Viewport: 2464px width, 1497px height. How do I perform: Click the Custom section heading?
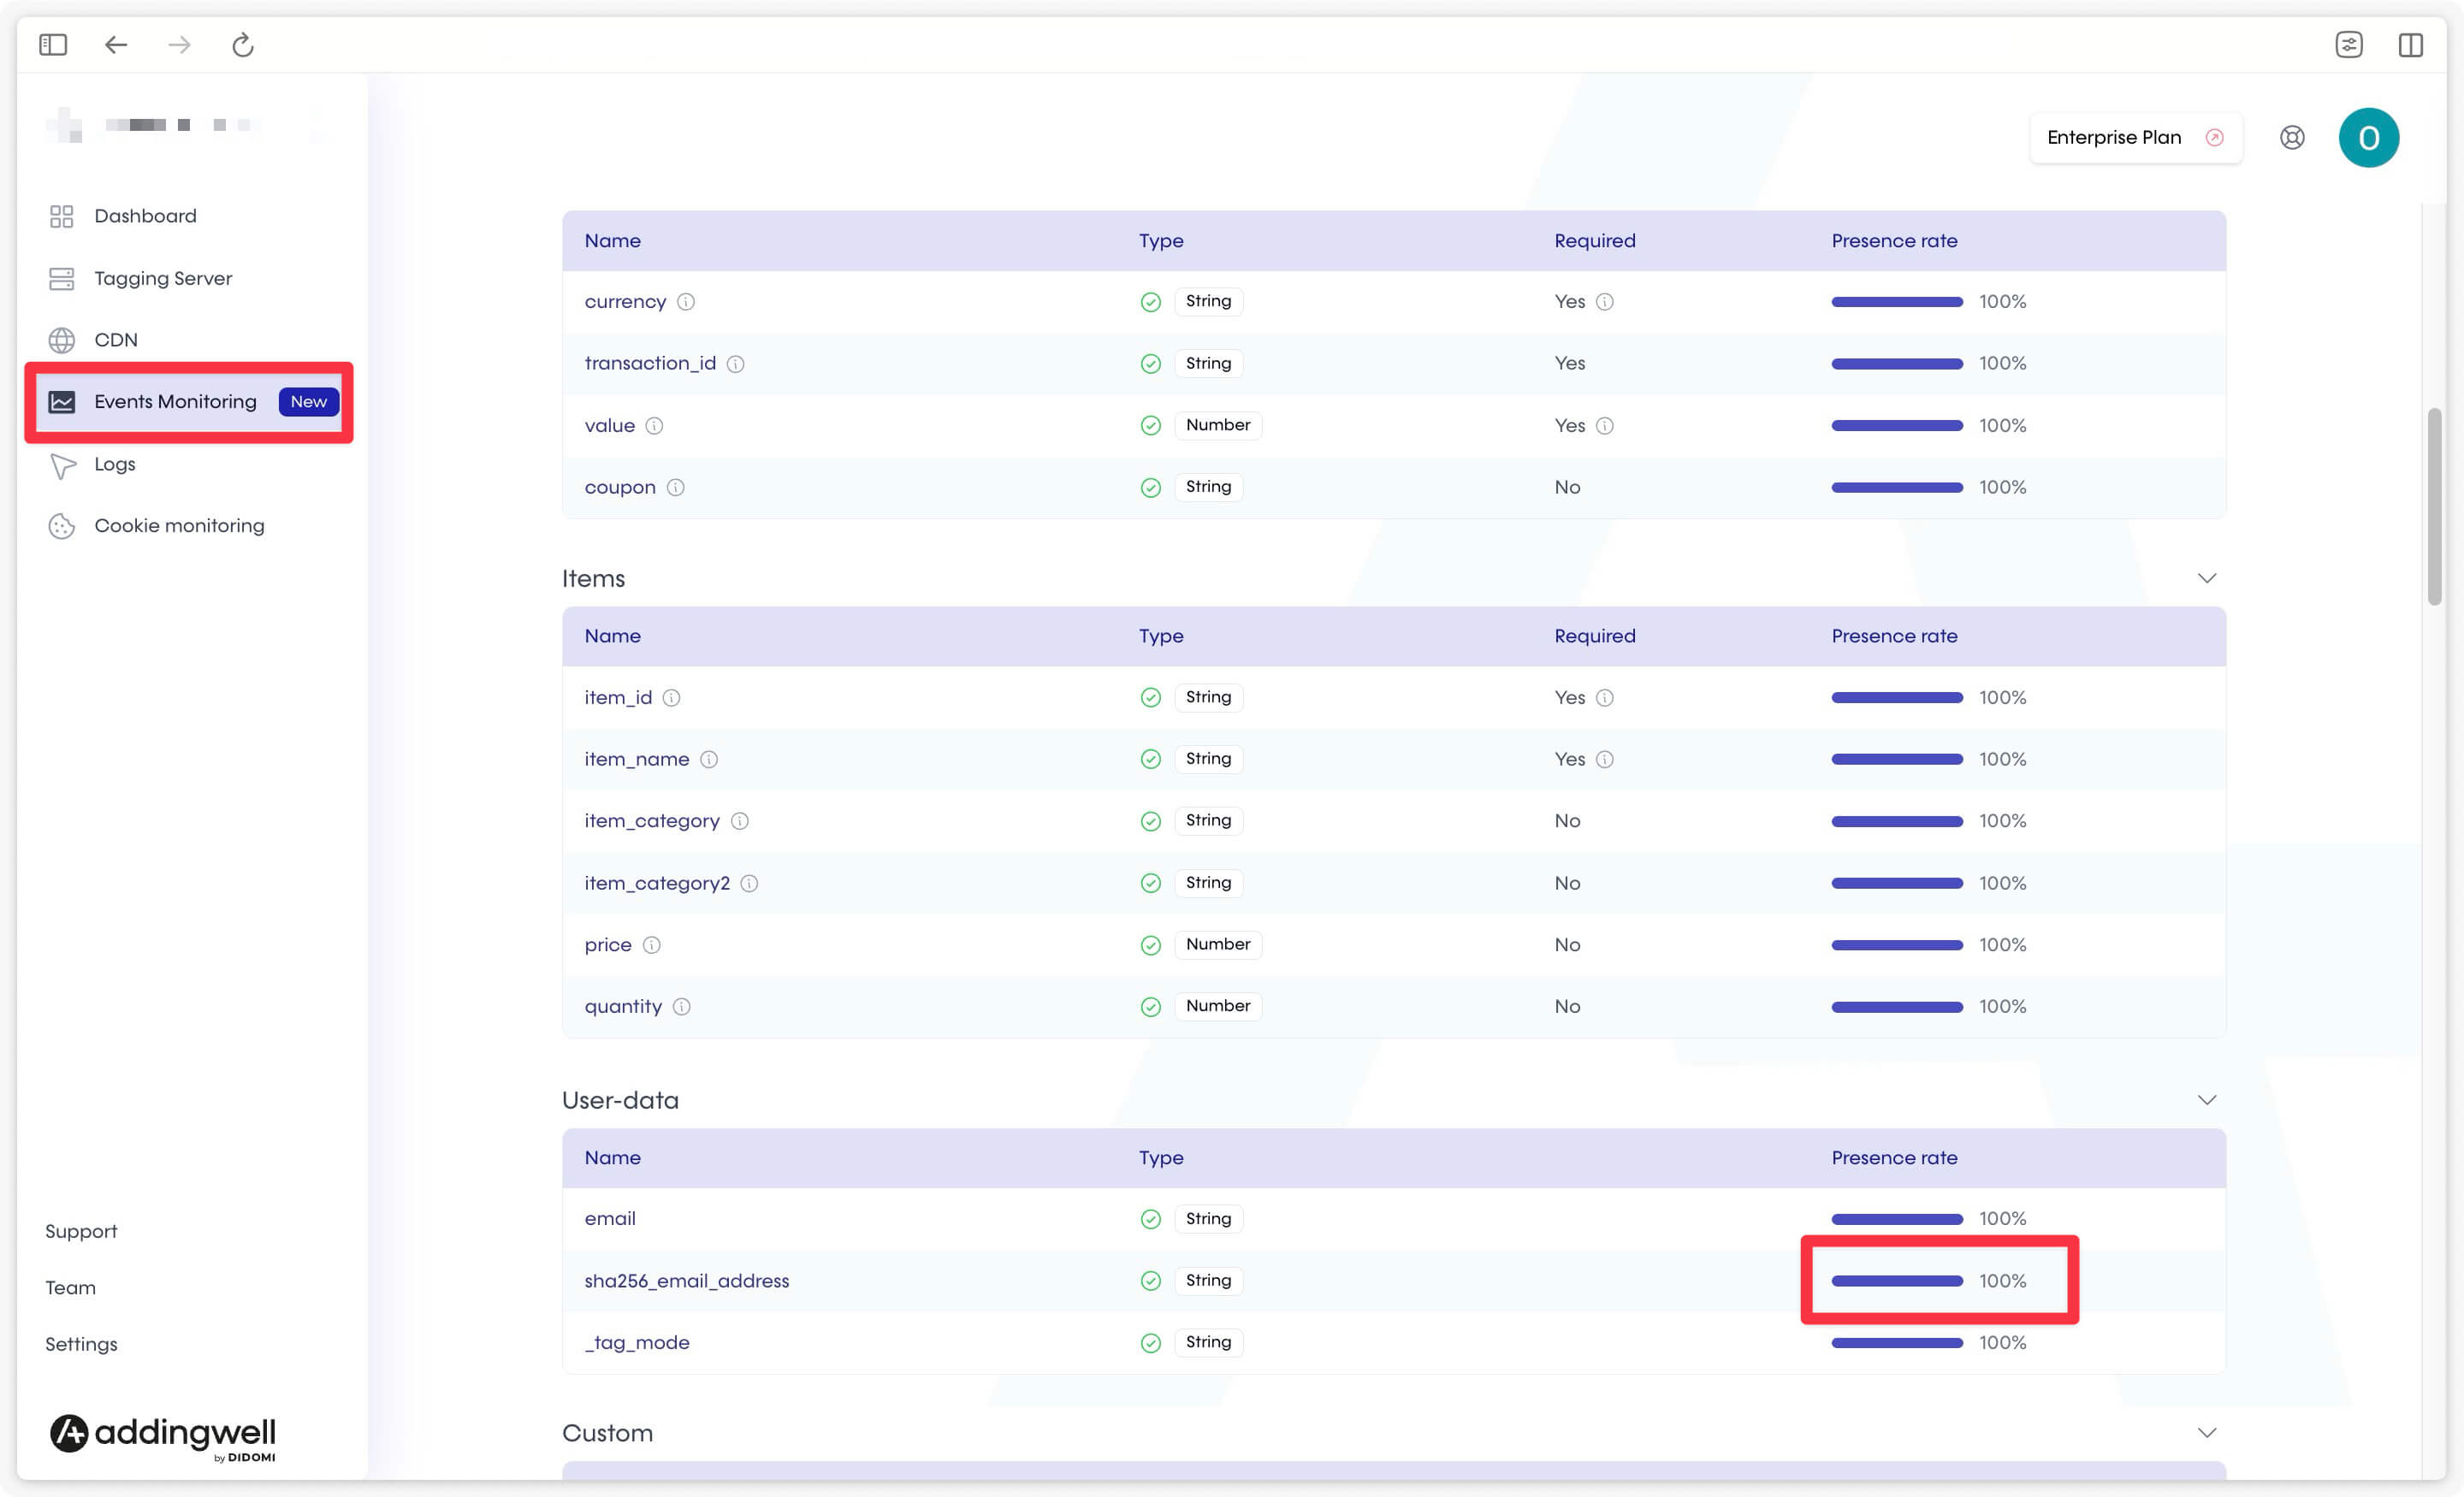click(x=607, y=1434)
